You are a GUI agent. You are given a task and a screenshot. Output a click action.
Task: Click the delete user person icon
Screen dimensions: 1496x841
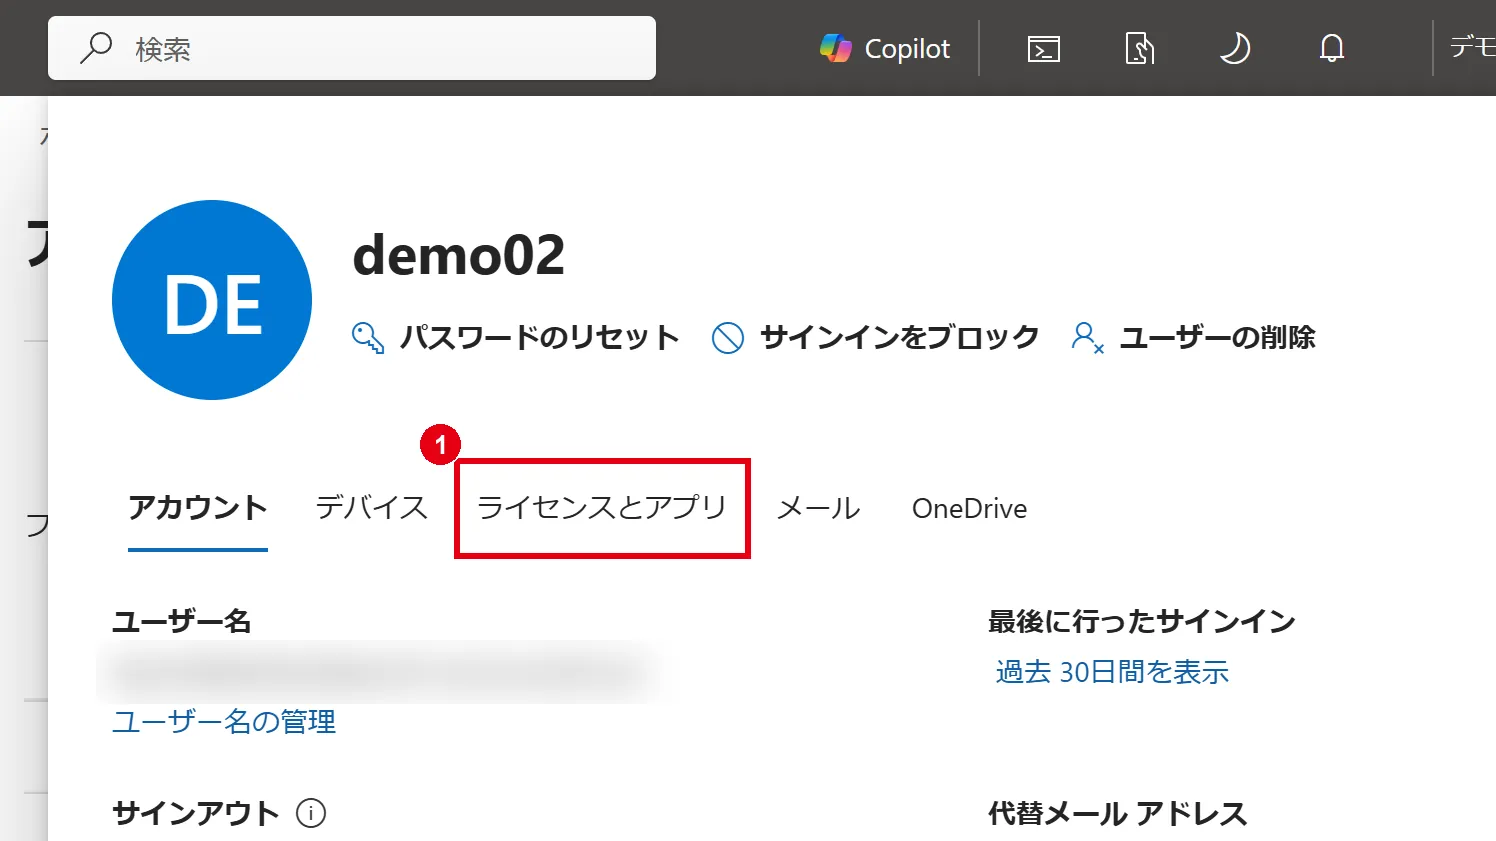click(x=1087, y=338)
